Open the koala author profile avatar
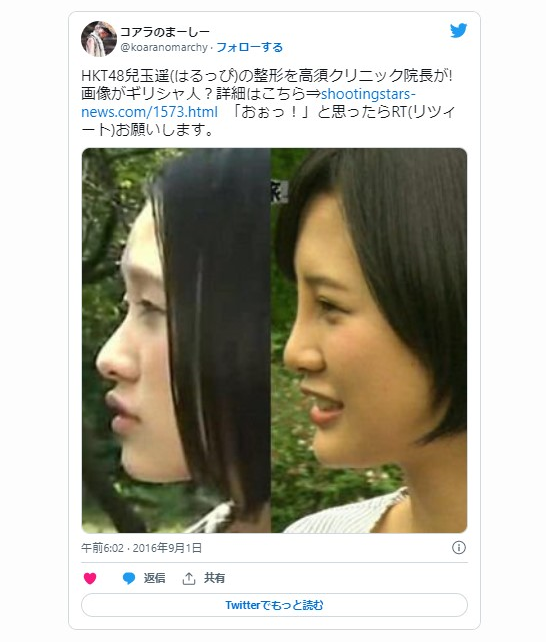546x642 pixels. [x=99, y=39]
